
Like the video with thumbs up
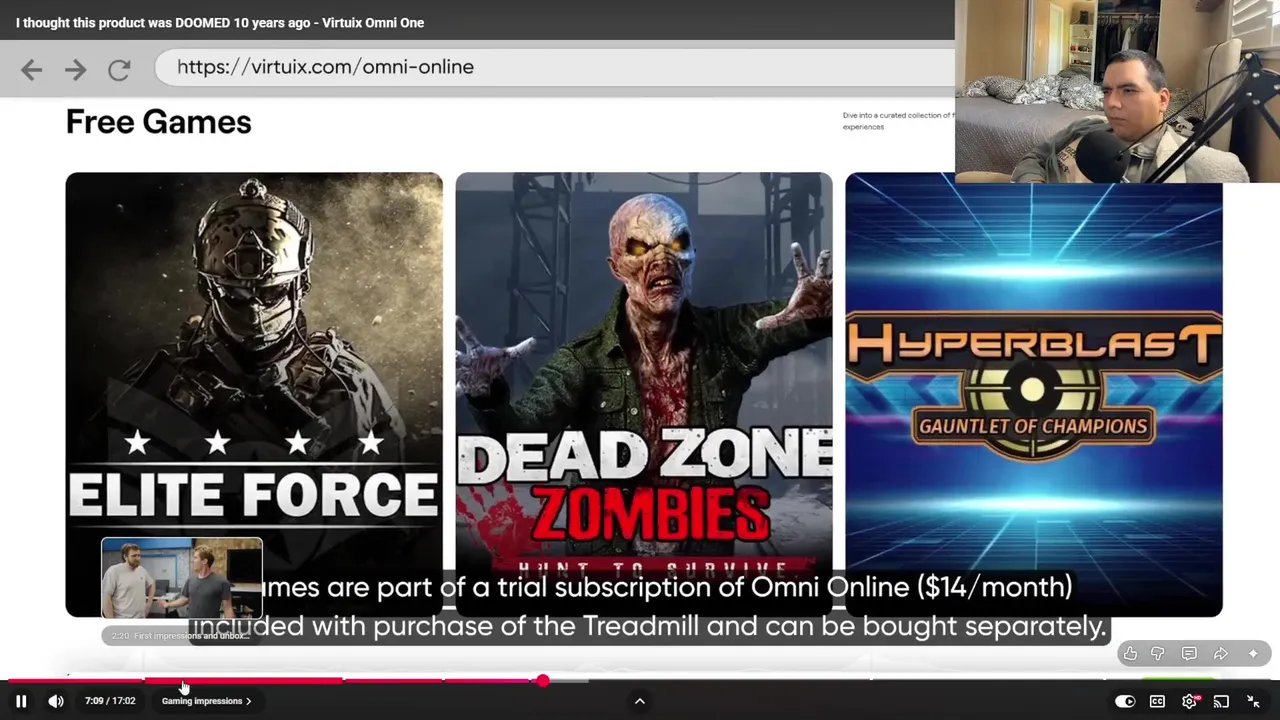point(1130,653)
